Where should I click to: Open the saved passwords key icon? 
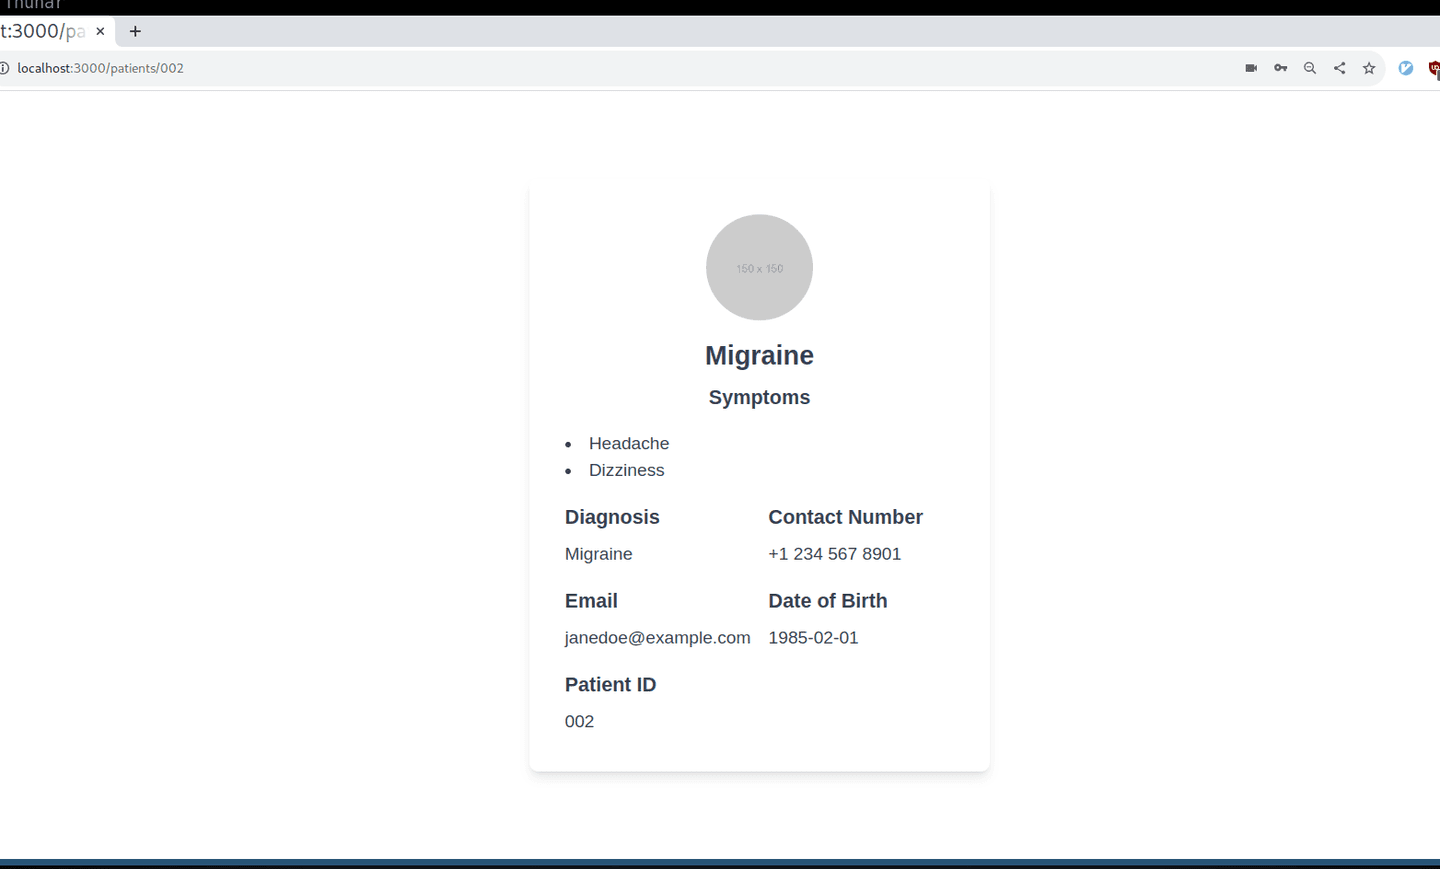tap(1281, 68)
